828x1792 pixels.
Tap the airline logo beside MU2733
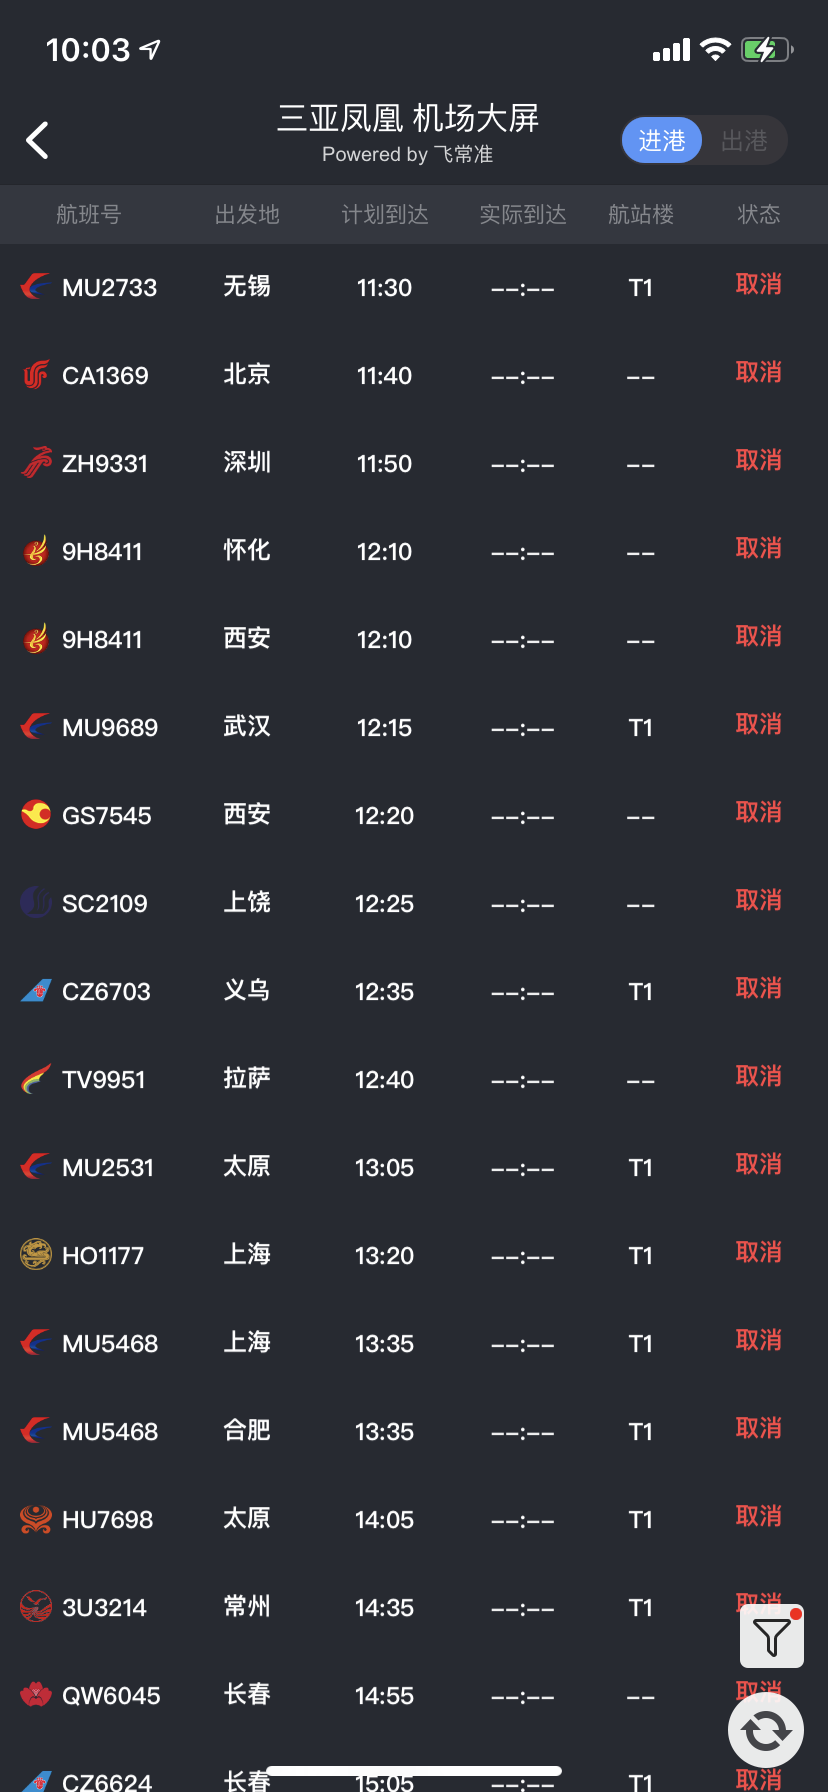pos(36,287)
